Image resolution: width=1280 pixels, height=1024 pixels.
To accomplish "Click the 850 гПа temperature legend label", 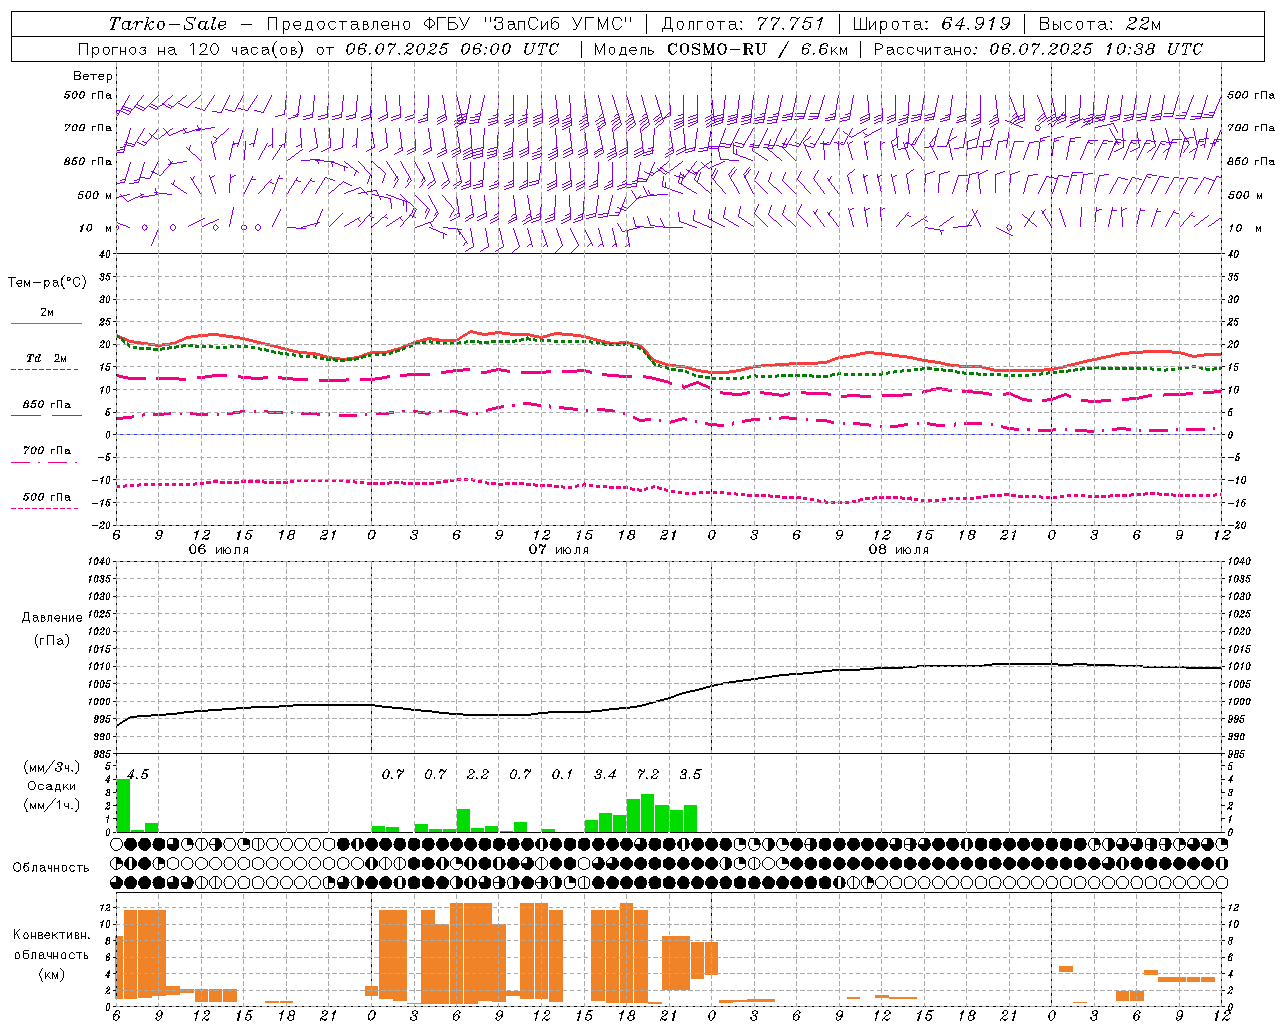I will 47,405.
